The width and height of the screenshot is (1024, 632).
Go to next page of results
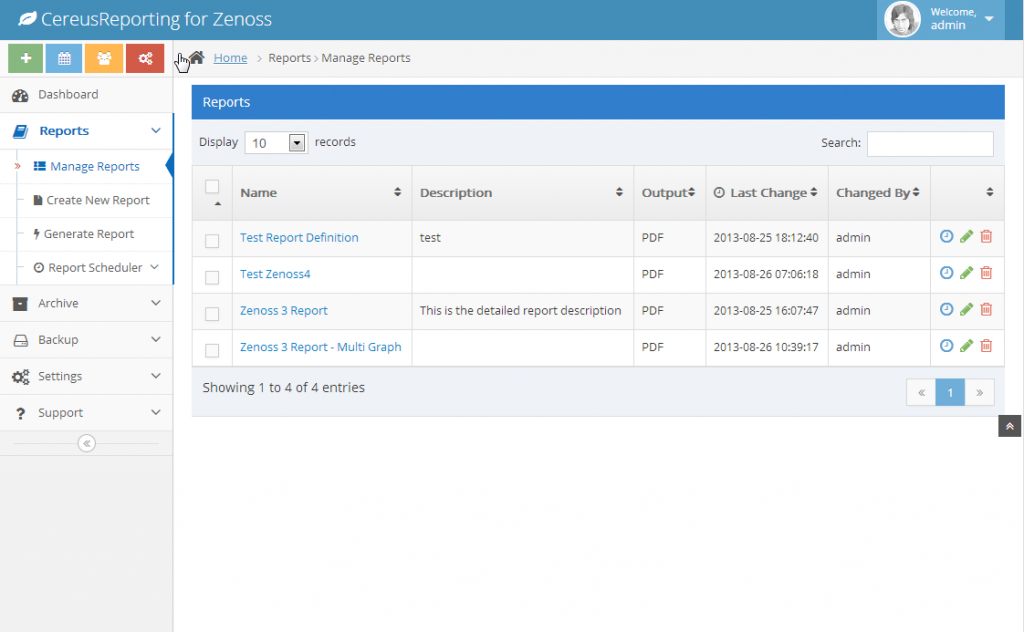tap(980, 392)
